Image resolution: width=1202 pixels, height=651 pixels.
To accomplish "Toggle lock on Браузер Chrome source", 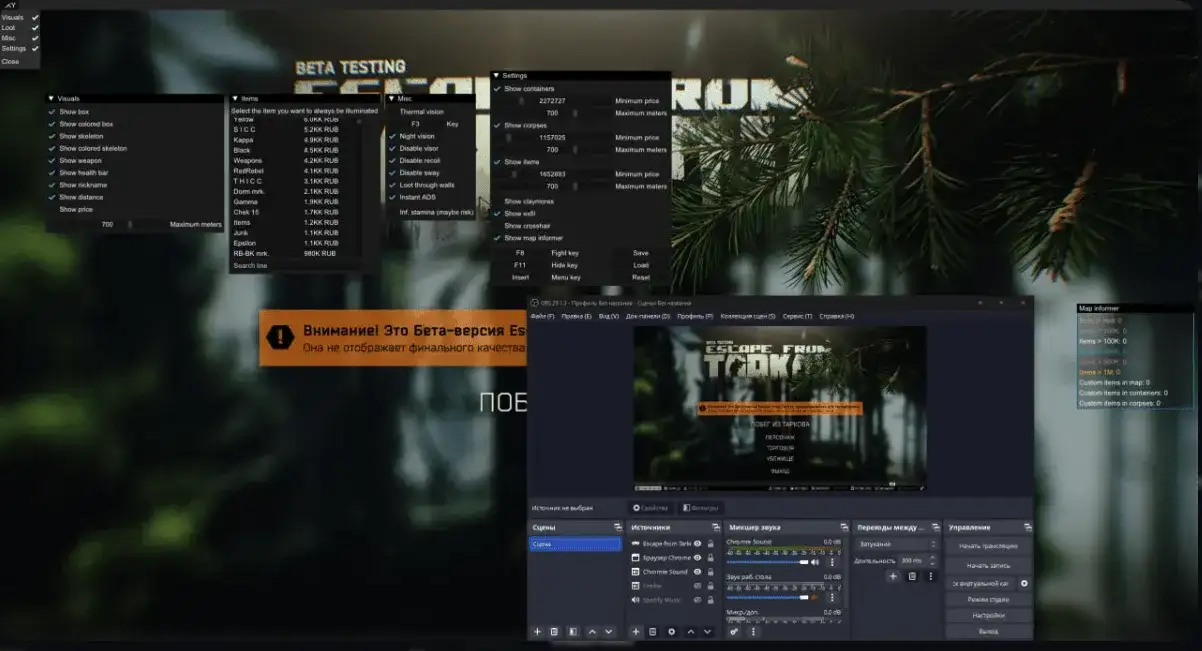I will [710, 558].
